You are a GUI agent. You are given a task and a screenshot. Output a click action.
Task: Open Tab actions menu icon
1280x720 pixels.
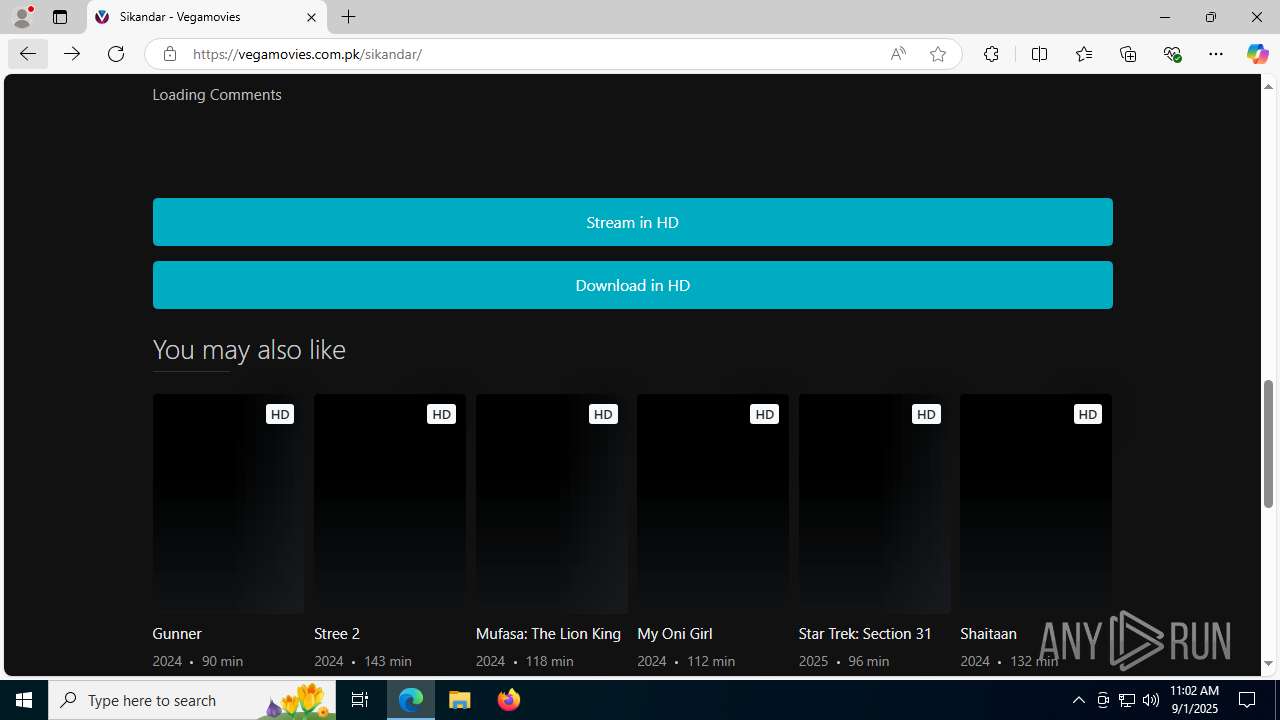(60, 17)
